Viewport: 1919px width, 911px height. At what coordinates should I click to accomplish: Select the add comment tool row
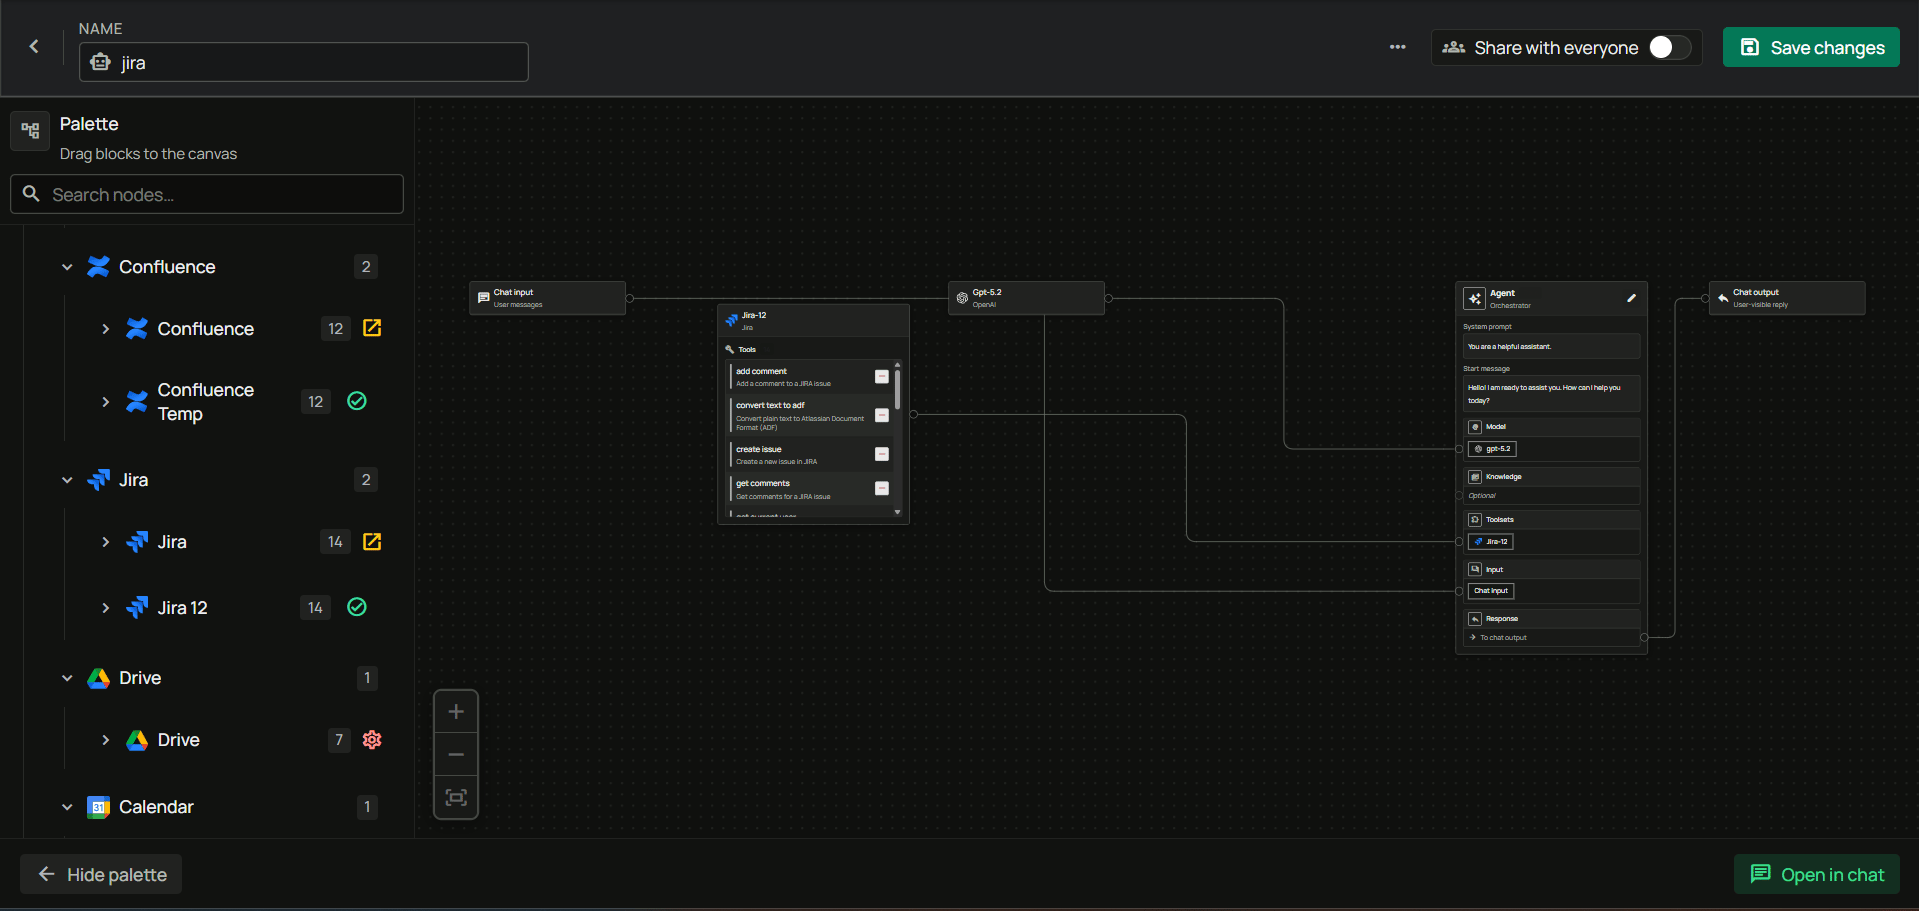click(811, 377)
